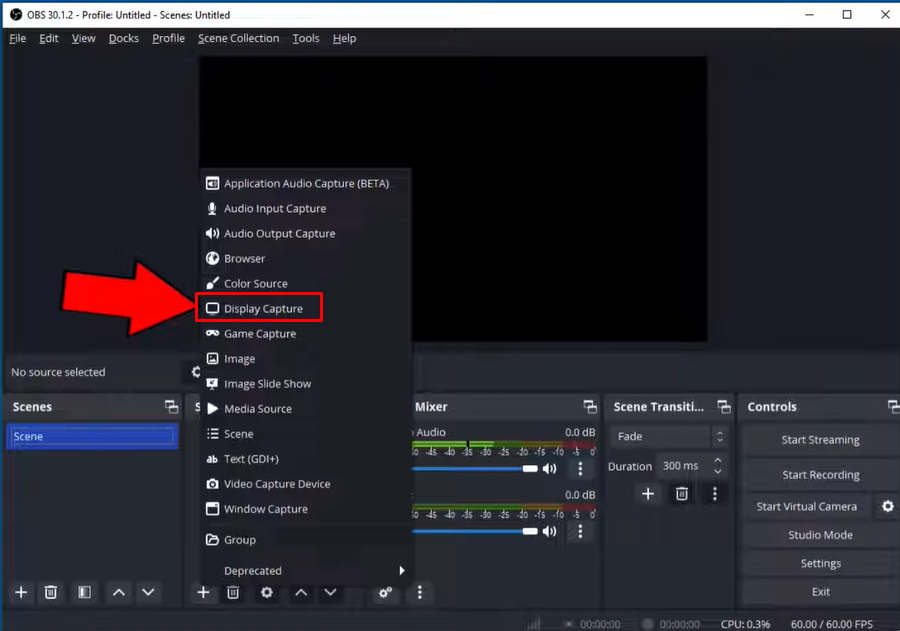Open OBS Settings from Controls panel
The height and width of the screenshot is (631, 900).
click(x=819, y=562)
